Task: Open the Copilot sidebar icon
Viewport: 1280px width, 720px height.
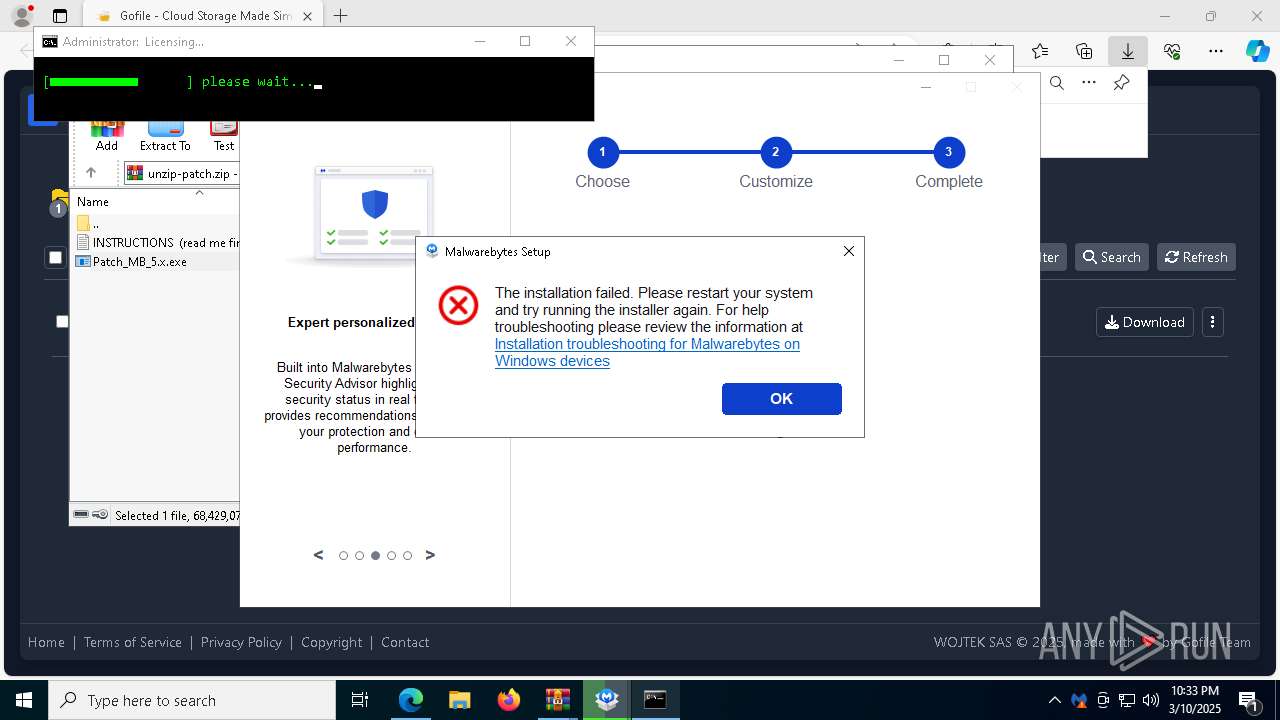Action: click(1257, 51)
